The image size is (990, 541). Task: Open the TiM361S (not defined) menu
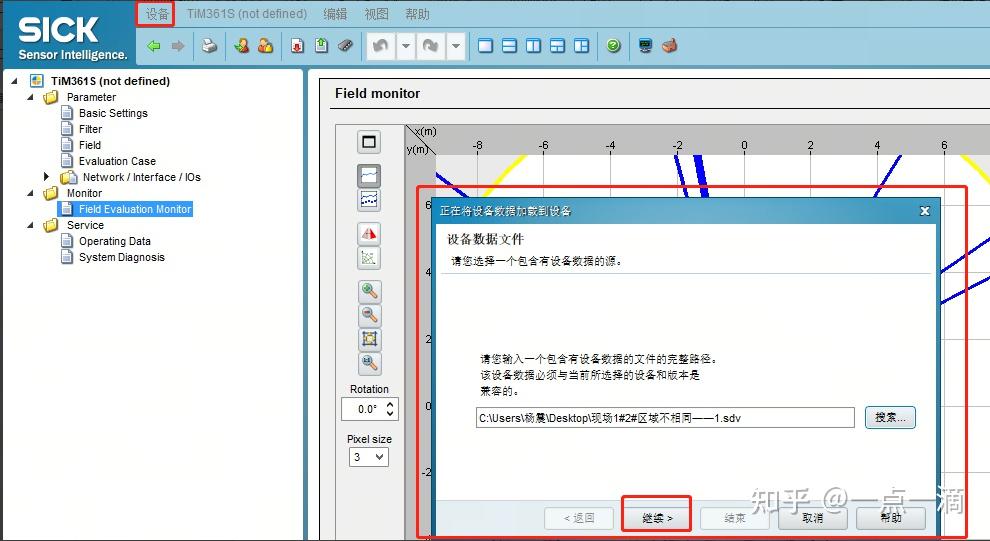pos(247,13)
